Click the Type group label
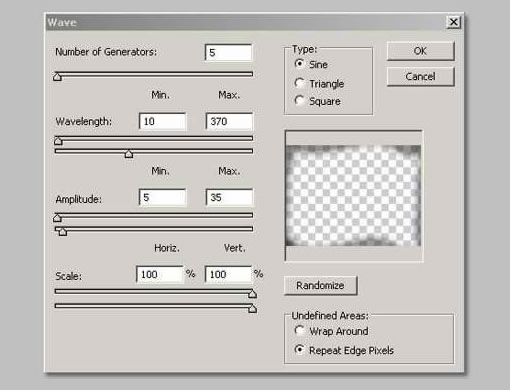Screen dimensions: 510x390 (x=304, y=49)
